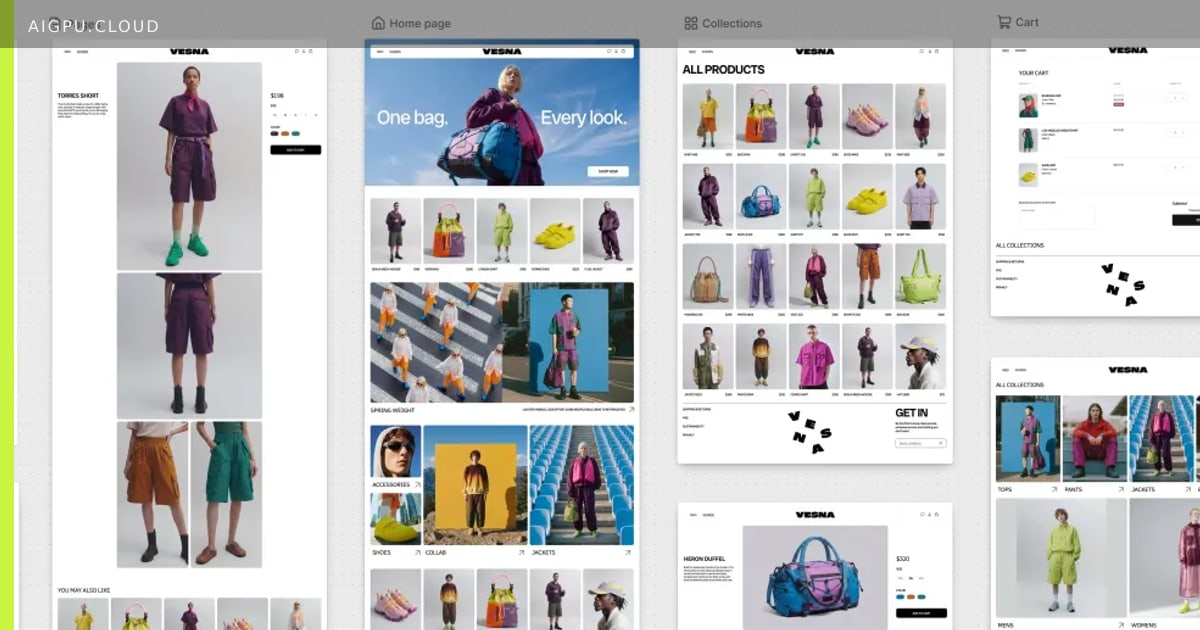Open the arrow icon next to ACCESSORIES
Viewport: 1200px width, 630px height.
coord(417,484)
